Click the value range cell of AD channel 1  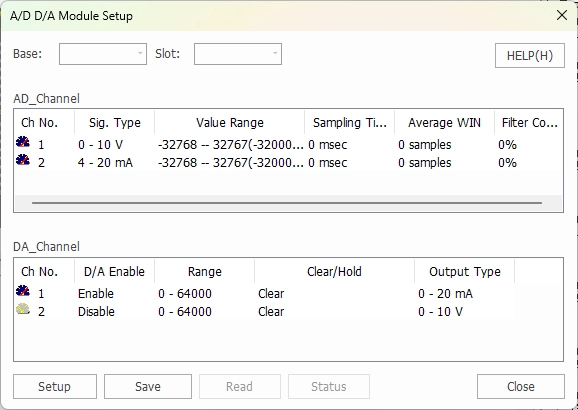231,145
